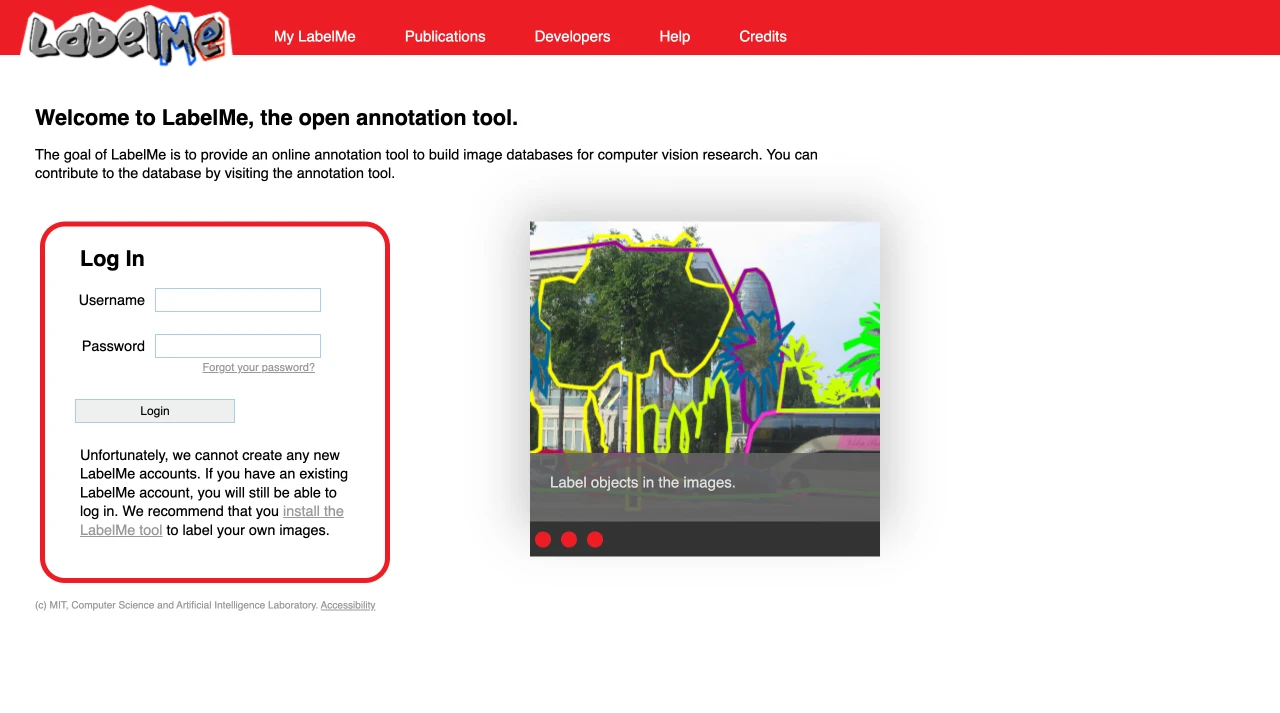Select the first red slideshow dot
The height and width of the screenshot is (713, 1280).
pos(543,540)
